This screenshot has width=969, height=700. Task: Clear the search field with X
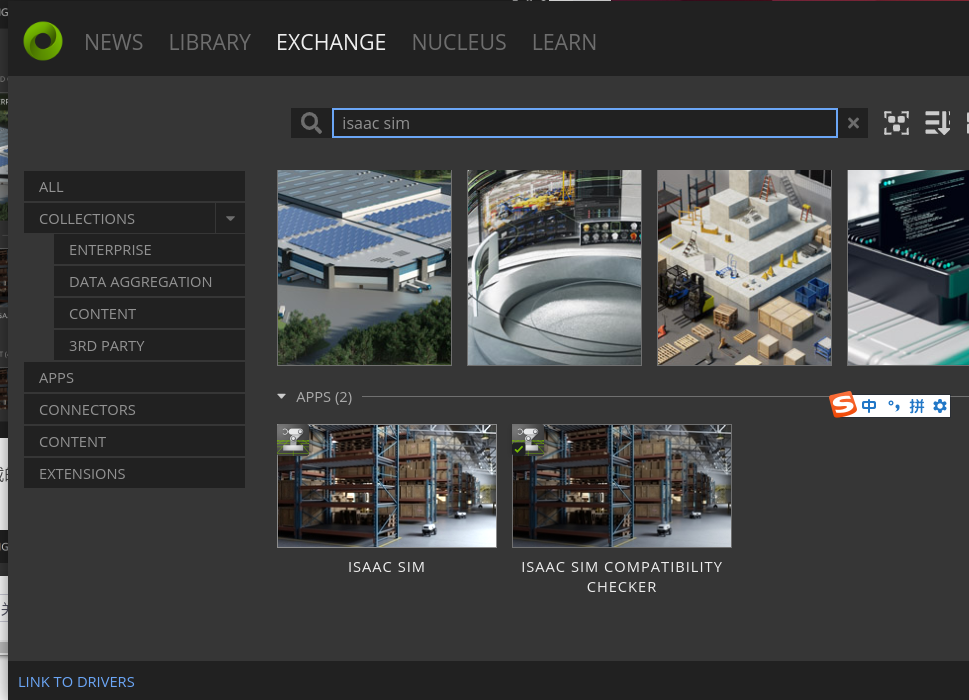coord(853,123)
